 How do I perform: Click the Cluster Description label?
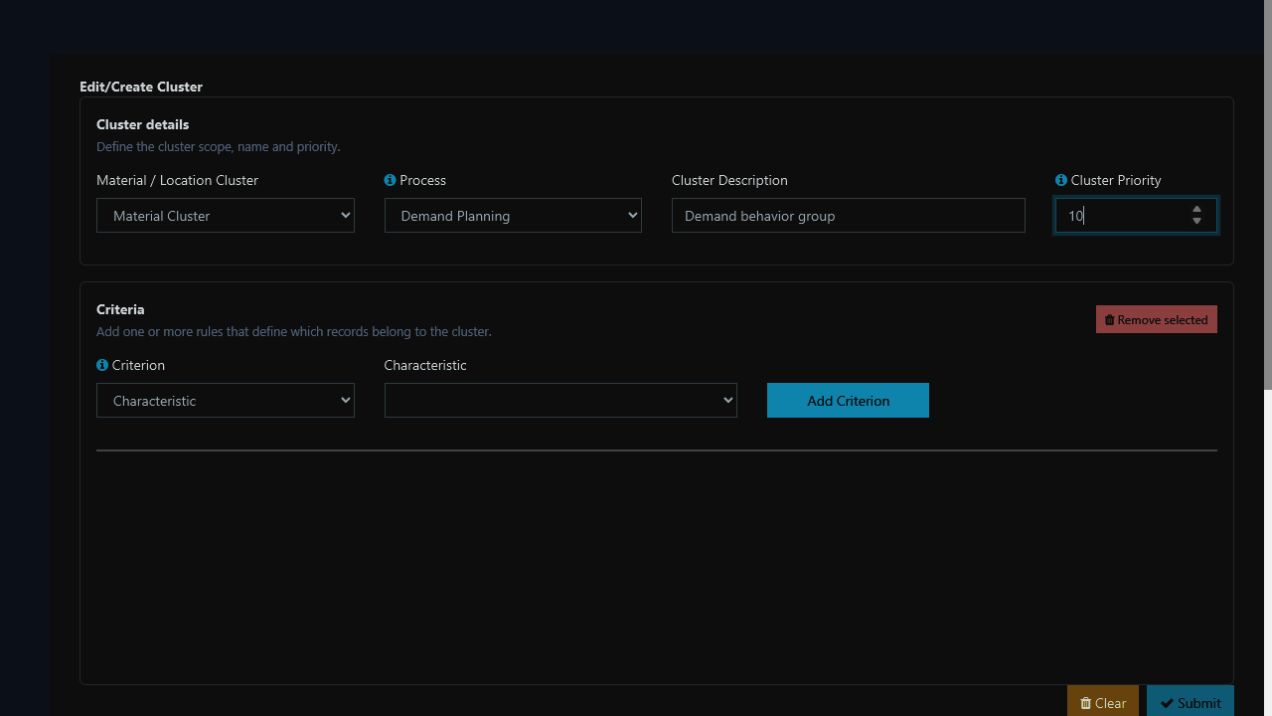point(729,181)
